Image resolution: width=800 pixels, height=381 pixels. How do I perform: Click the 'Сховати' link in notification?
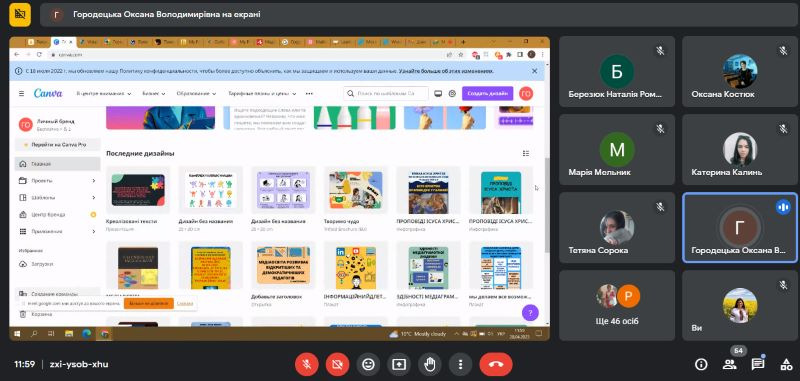(185, 303)
